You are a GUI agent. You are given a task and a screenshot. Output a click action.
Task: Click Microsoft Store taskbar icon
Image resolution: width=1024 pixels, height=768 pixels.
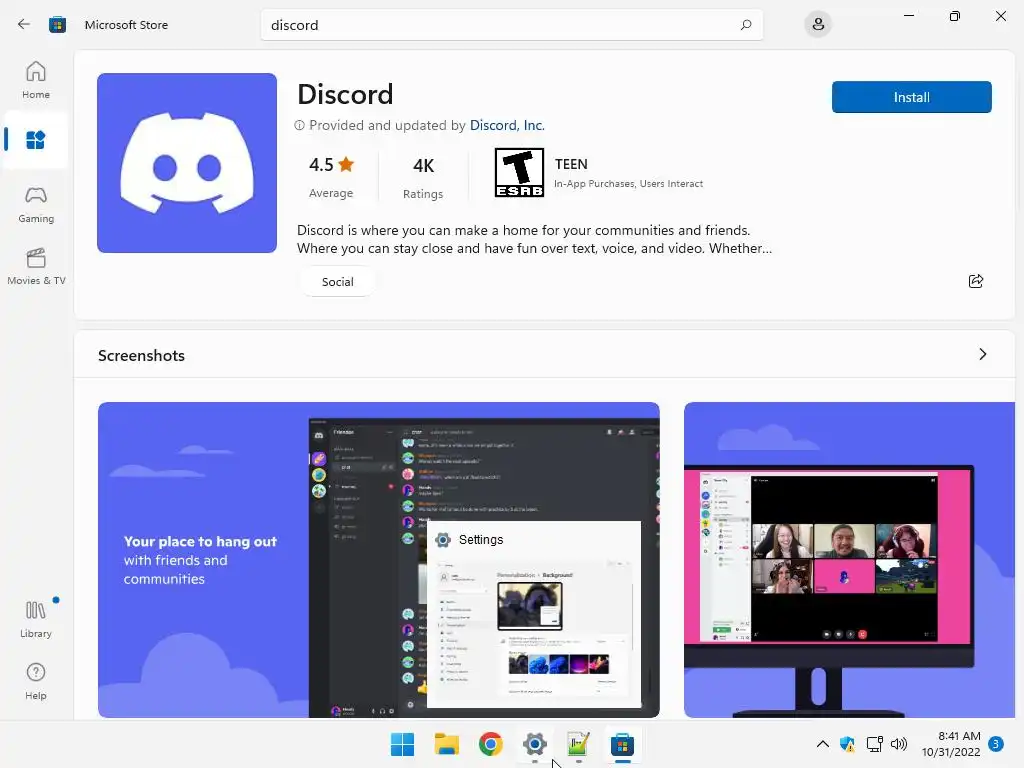tap(622, 744)
